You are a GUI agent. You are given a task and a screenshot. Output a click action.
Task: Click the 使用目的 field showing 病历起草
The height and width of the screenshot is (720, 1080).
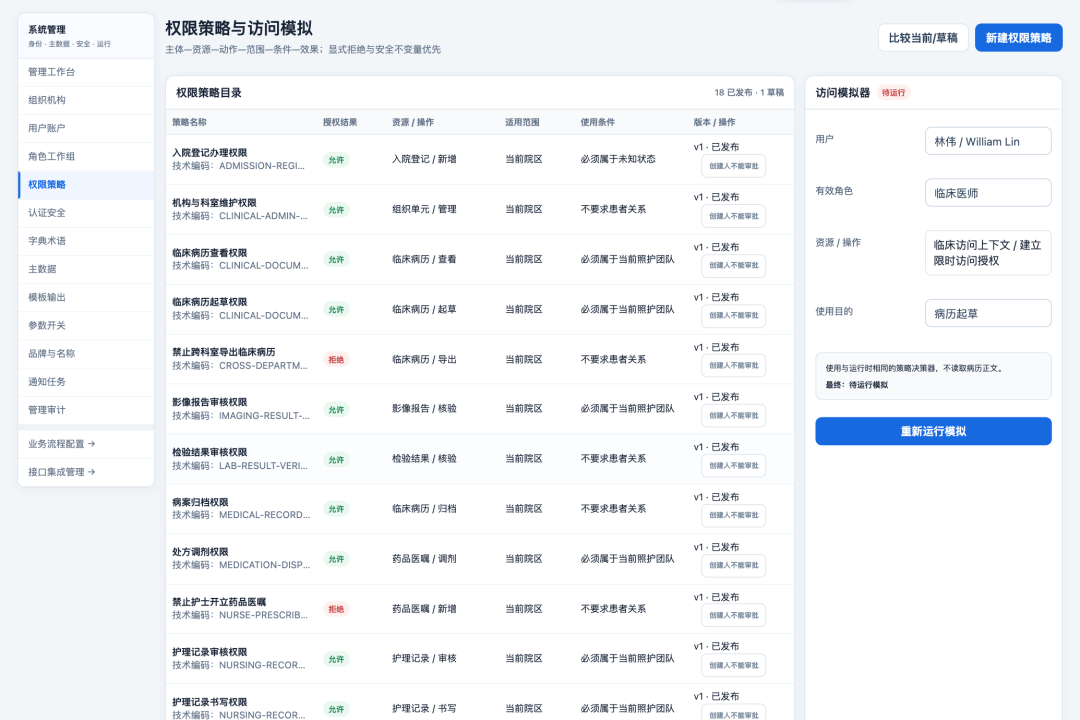(x=988, y=313)
